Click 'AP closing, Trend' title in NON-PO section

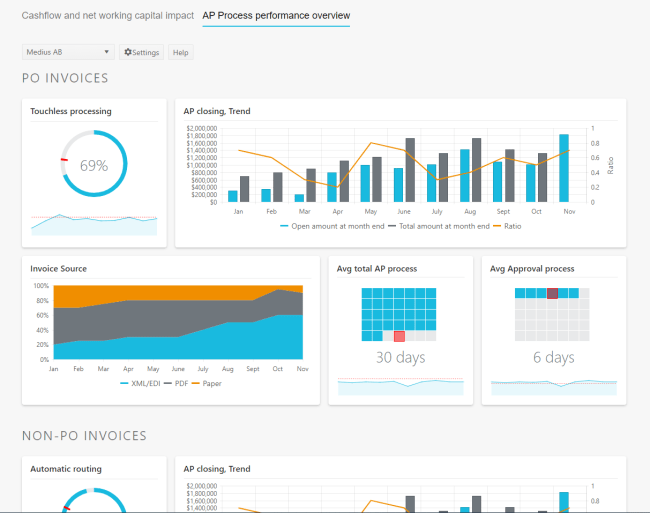(x=217, y=469)
